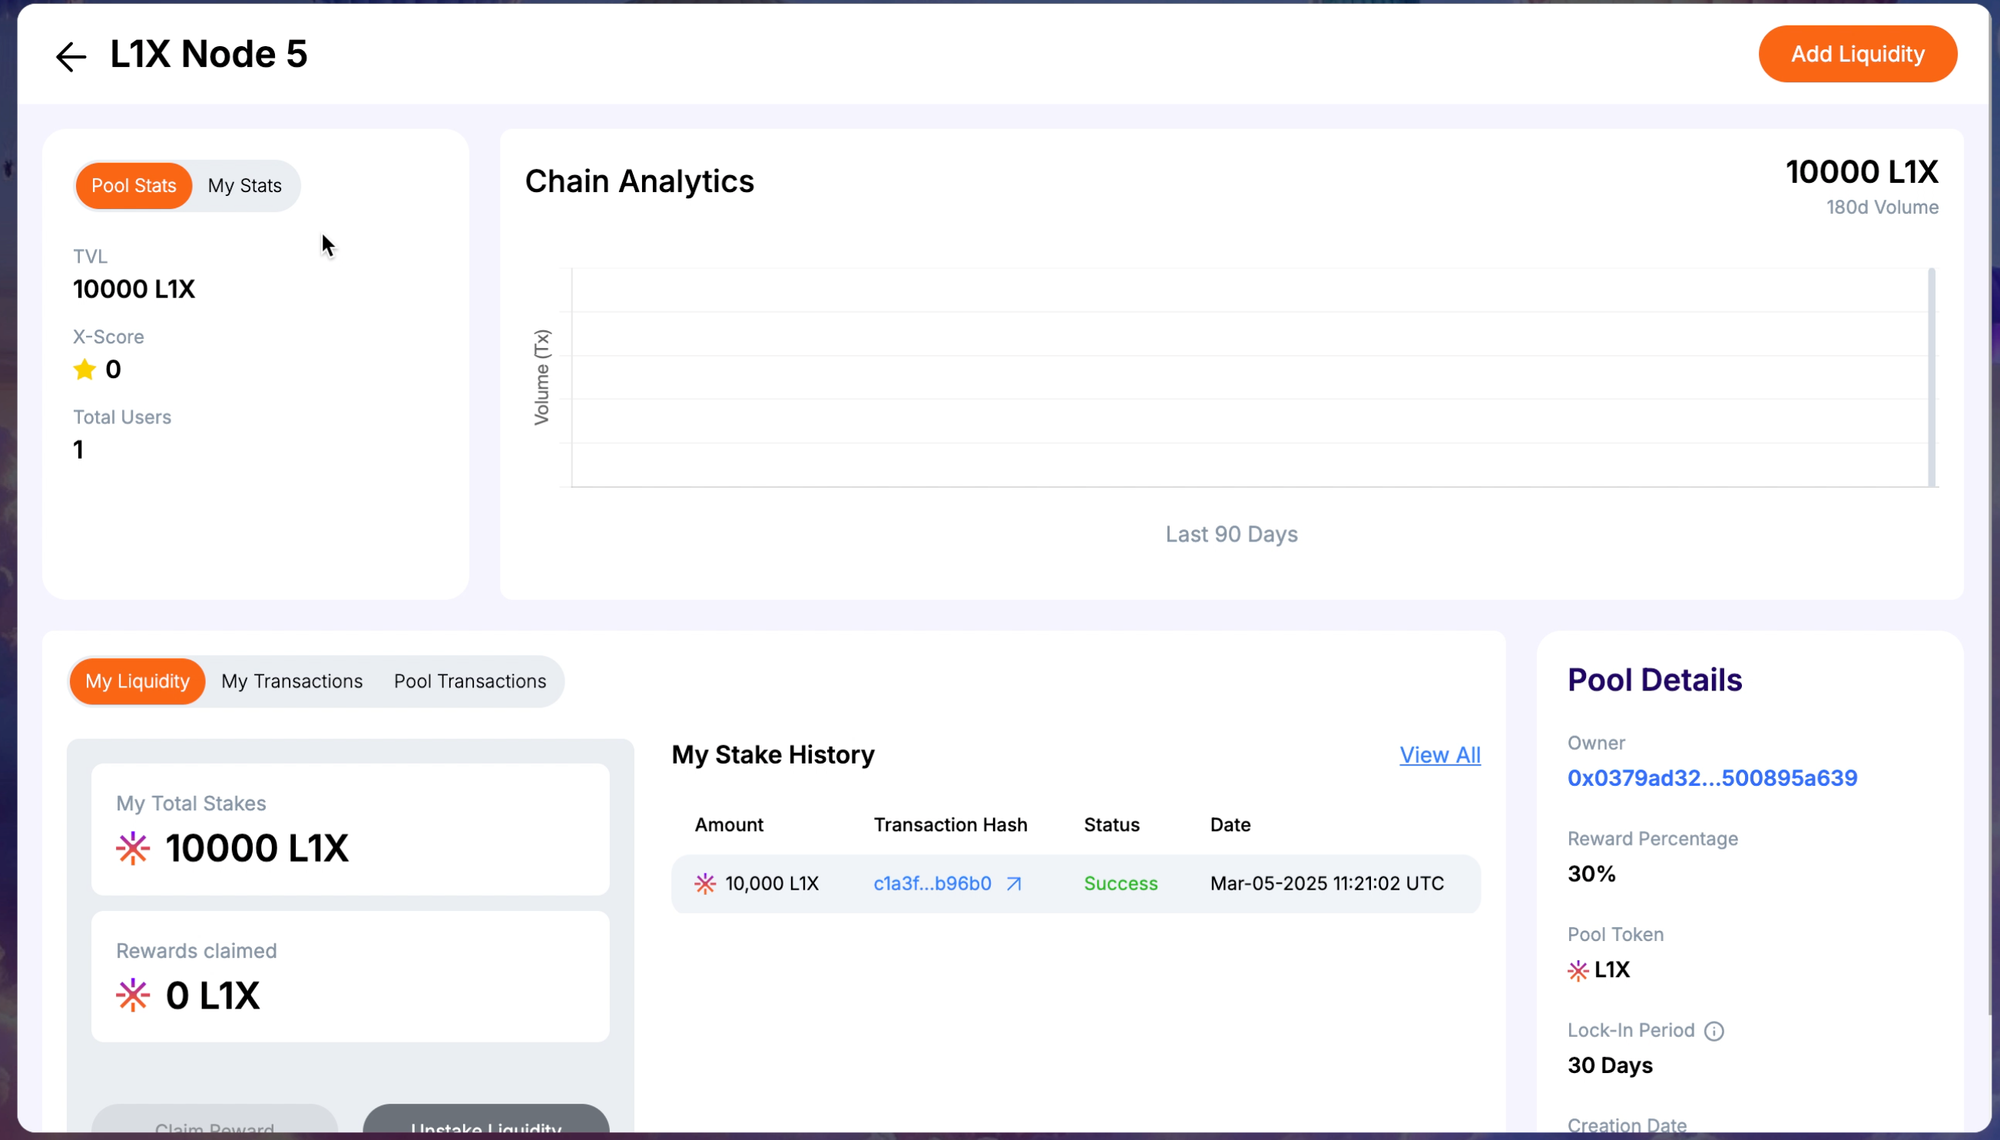
Task: Open transaction hash external link arrow
Action: click(x=1014, y=884)
